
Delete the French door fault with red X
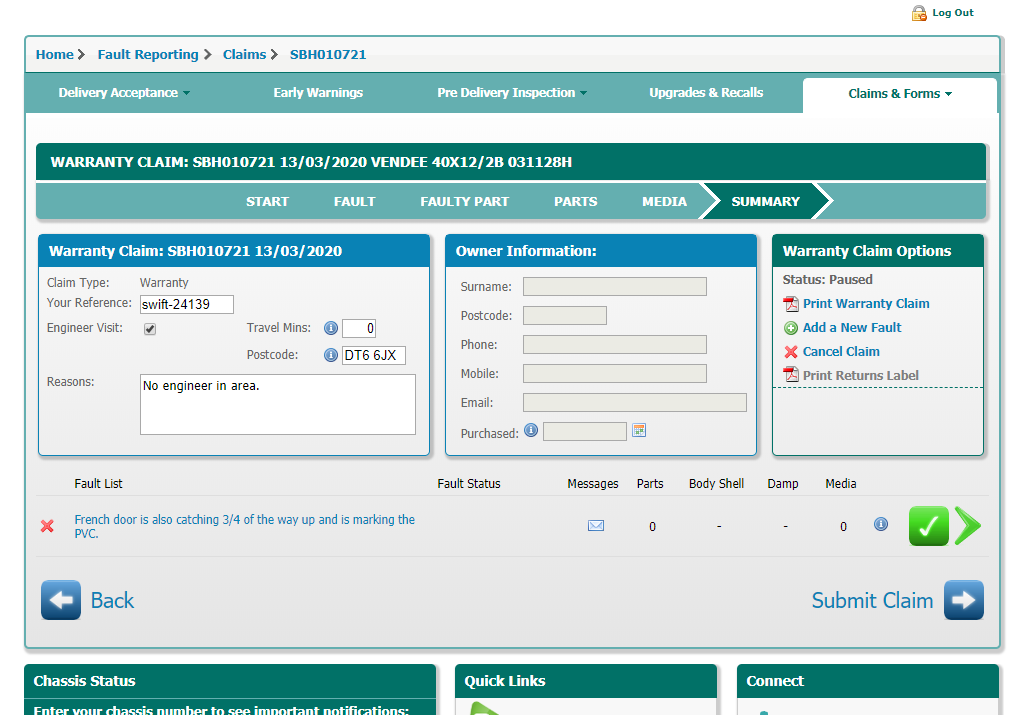tap(47, 526)
